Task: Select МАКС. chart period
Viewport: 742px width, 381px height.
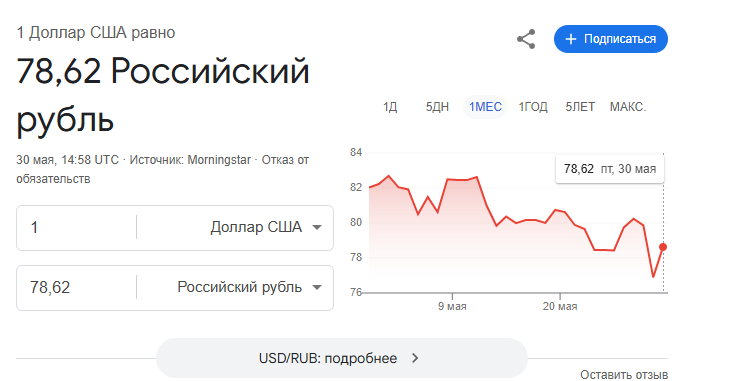Action: coord(627,107)
